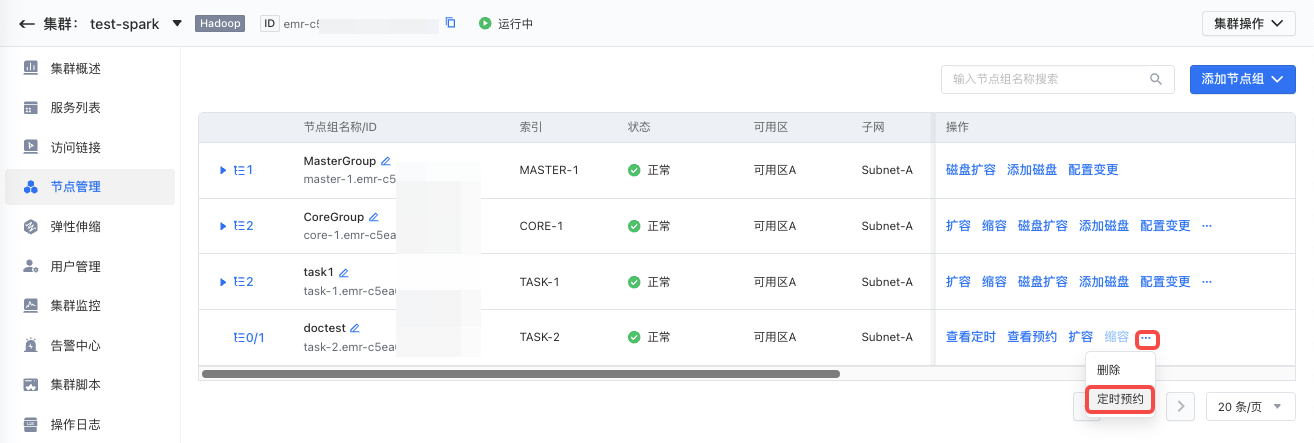Click the 集群监控 monitor icon

pos(31,306)
